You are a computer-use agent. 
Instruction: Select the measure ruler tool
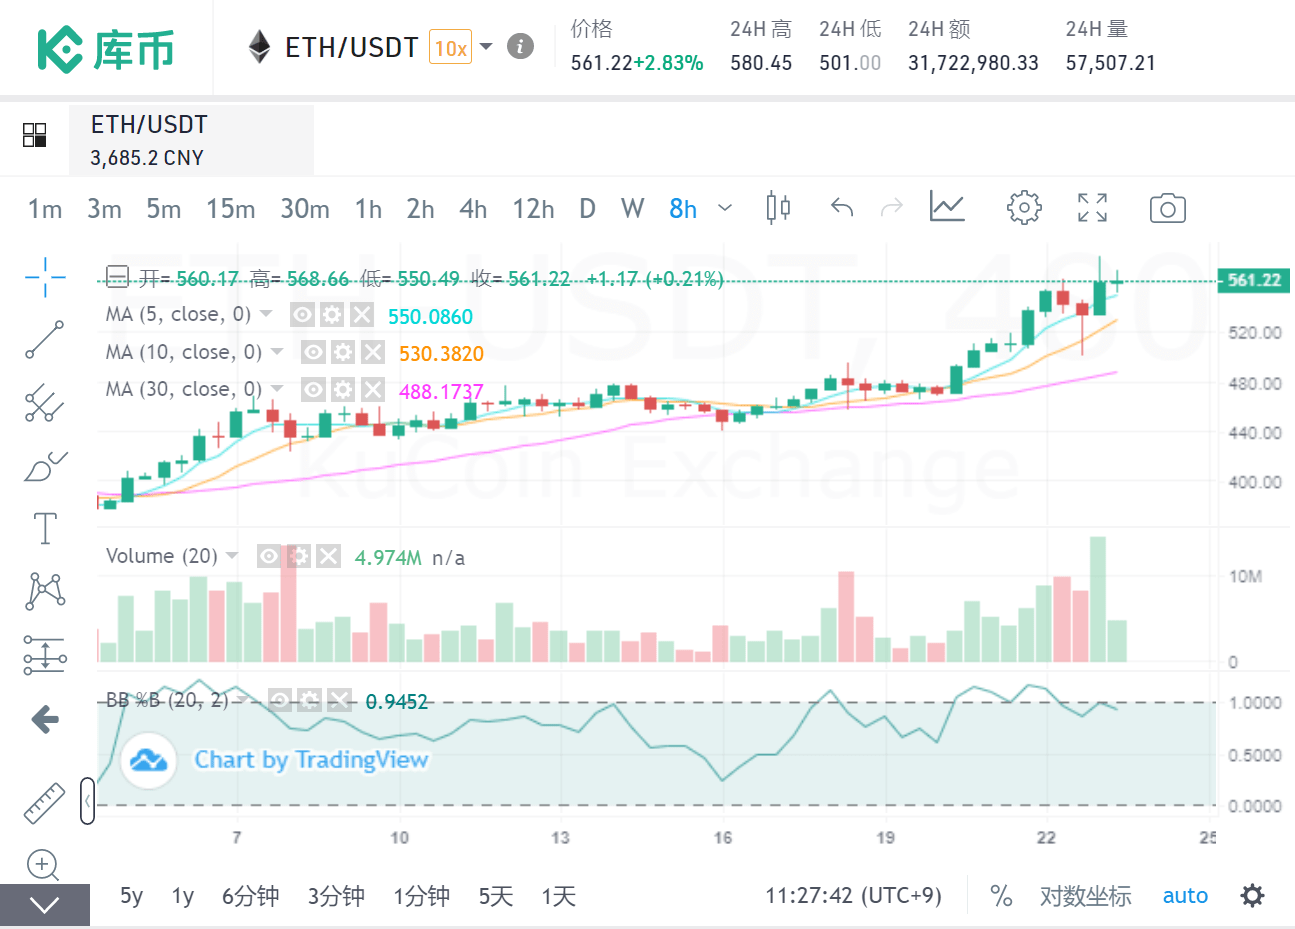pos(44,803)
